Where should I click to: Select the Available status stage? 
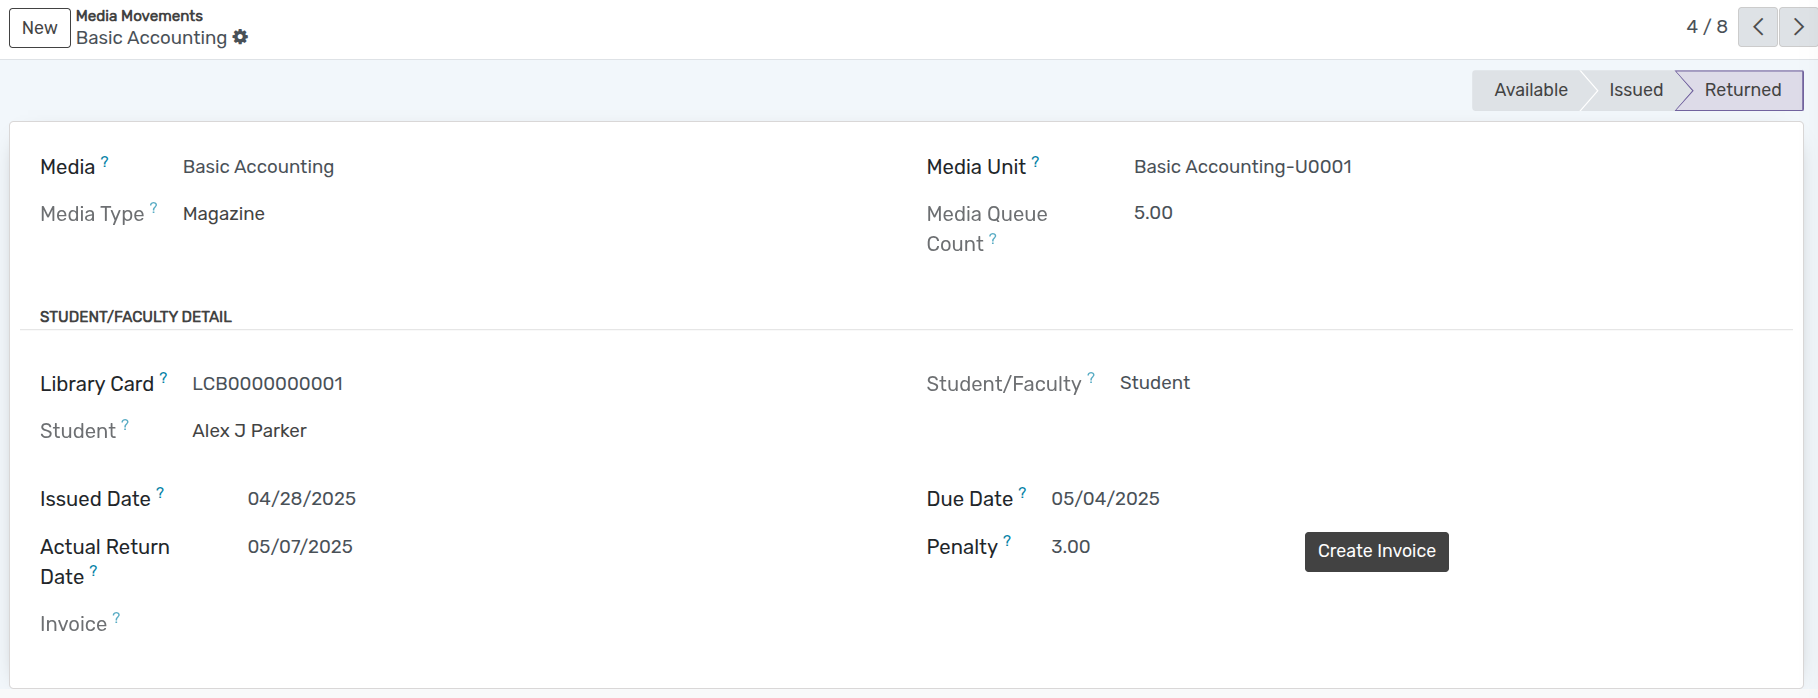click(x=1530, y=90)
